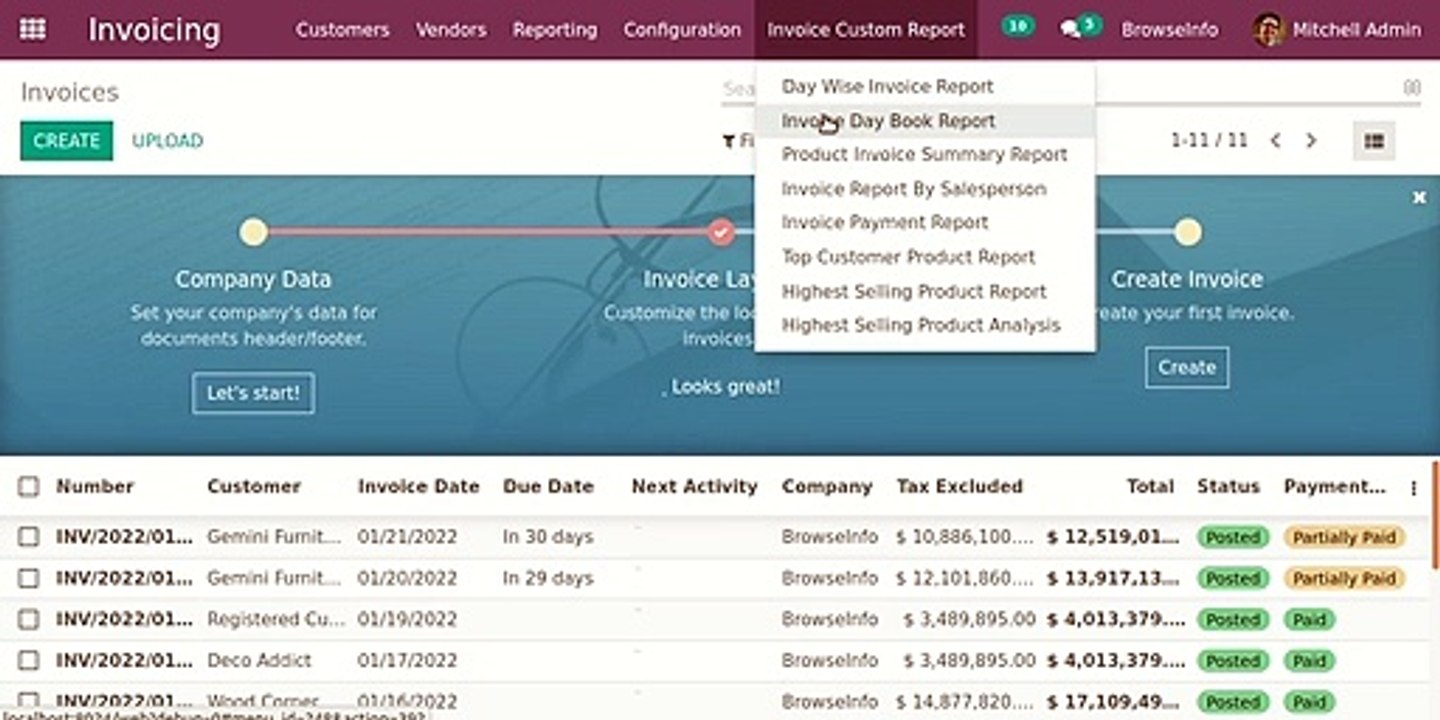Go to previous page arrow

point(1275,141)
